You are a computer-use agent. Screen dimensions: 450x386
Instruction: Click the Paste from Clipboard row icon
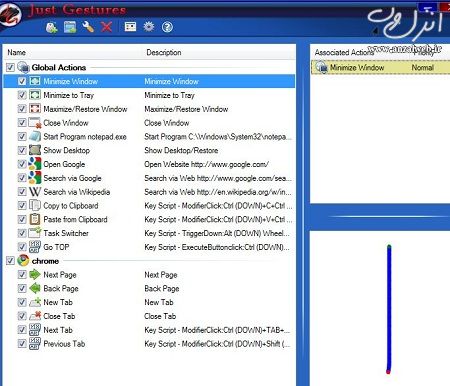click(x=35, y=219)
